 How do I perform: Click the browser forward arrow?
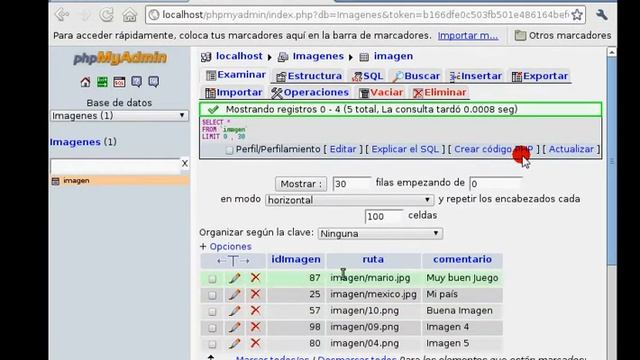pos(85,15)
